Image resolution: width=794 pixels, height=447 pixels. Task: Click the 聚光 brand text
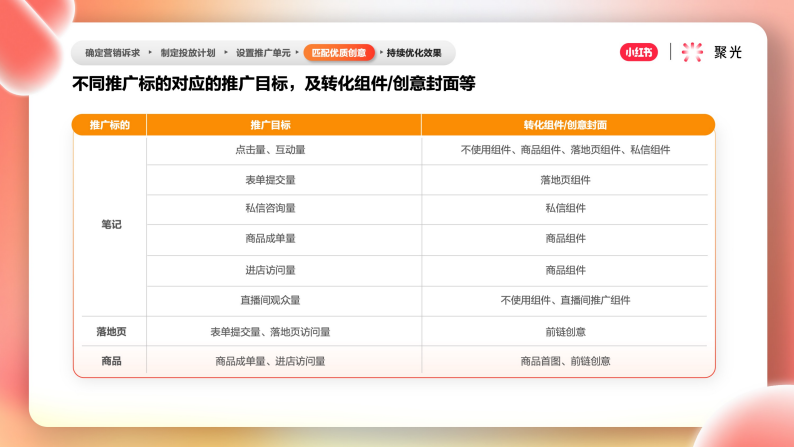[728, 52]
